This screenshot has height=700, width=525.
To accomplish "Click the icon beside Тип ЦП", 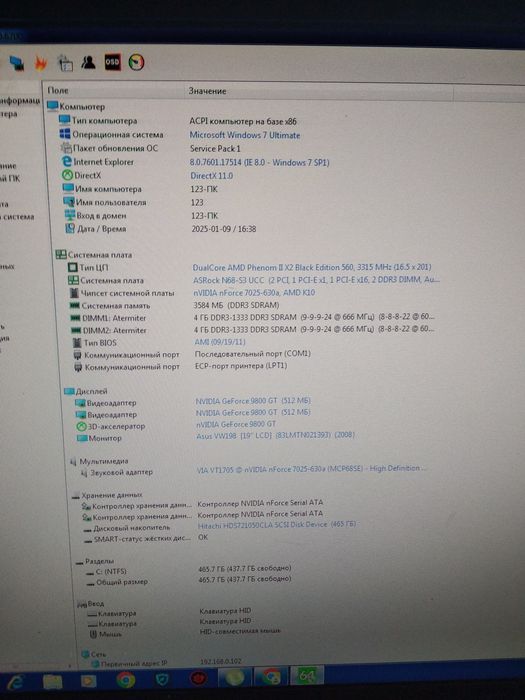I will pyautogui.click(x=73, y=267).
